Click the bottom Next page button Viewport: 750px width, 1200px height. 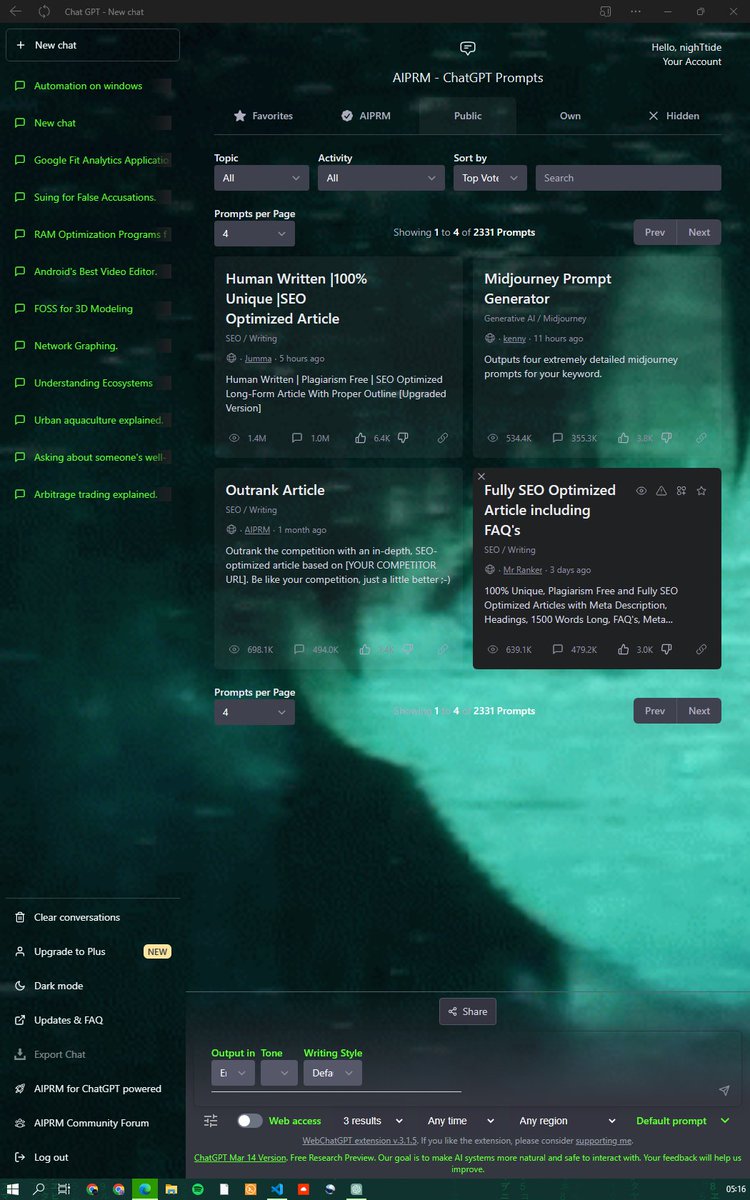tap(699, 711)
